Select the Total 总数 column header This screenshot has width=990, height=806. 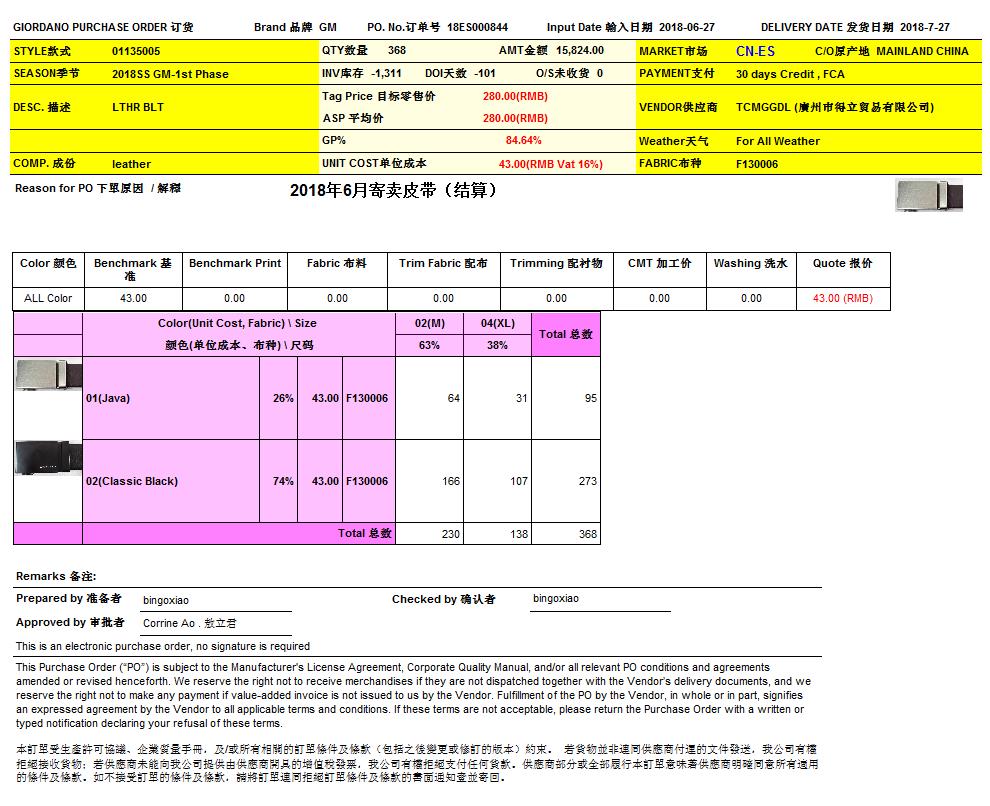point(566,334)
